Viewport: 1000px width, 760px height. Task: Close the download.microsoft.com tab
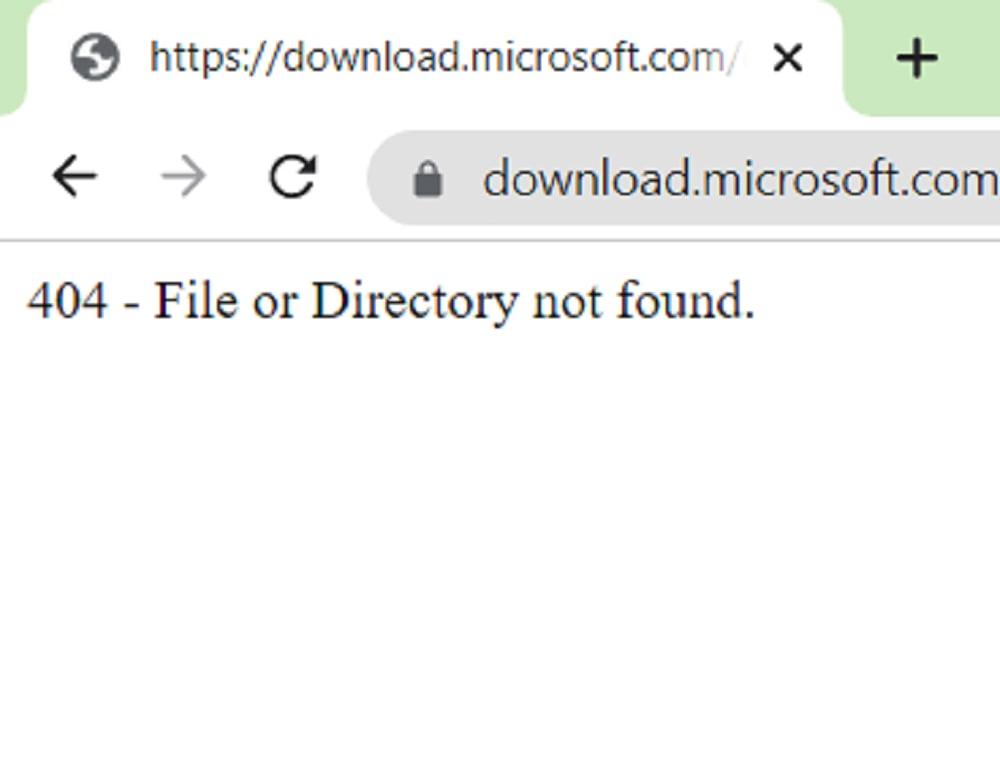pos(788,58)
